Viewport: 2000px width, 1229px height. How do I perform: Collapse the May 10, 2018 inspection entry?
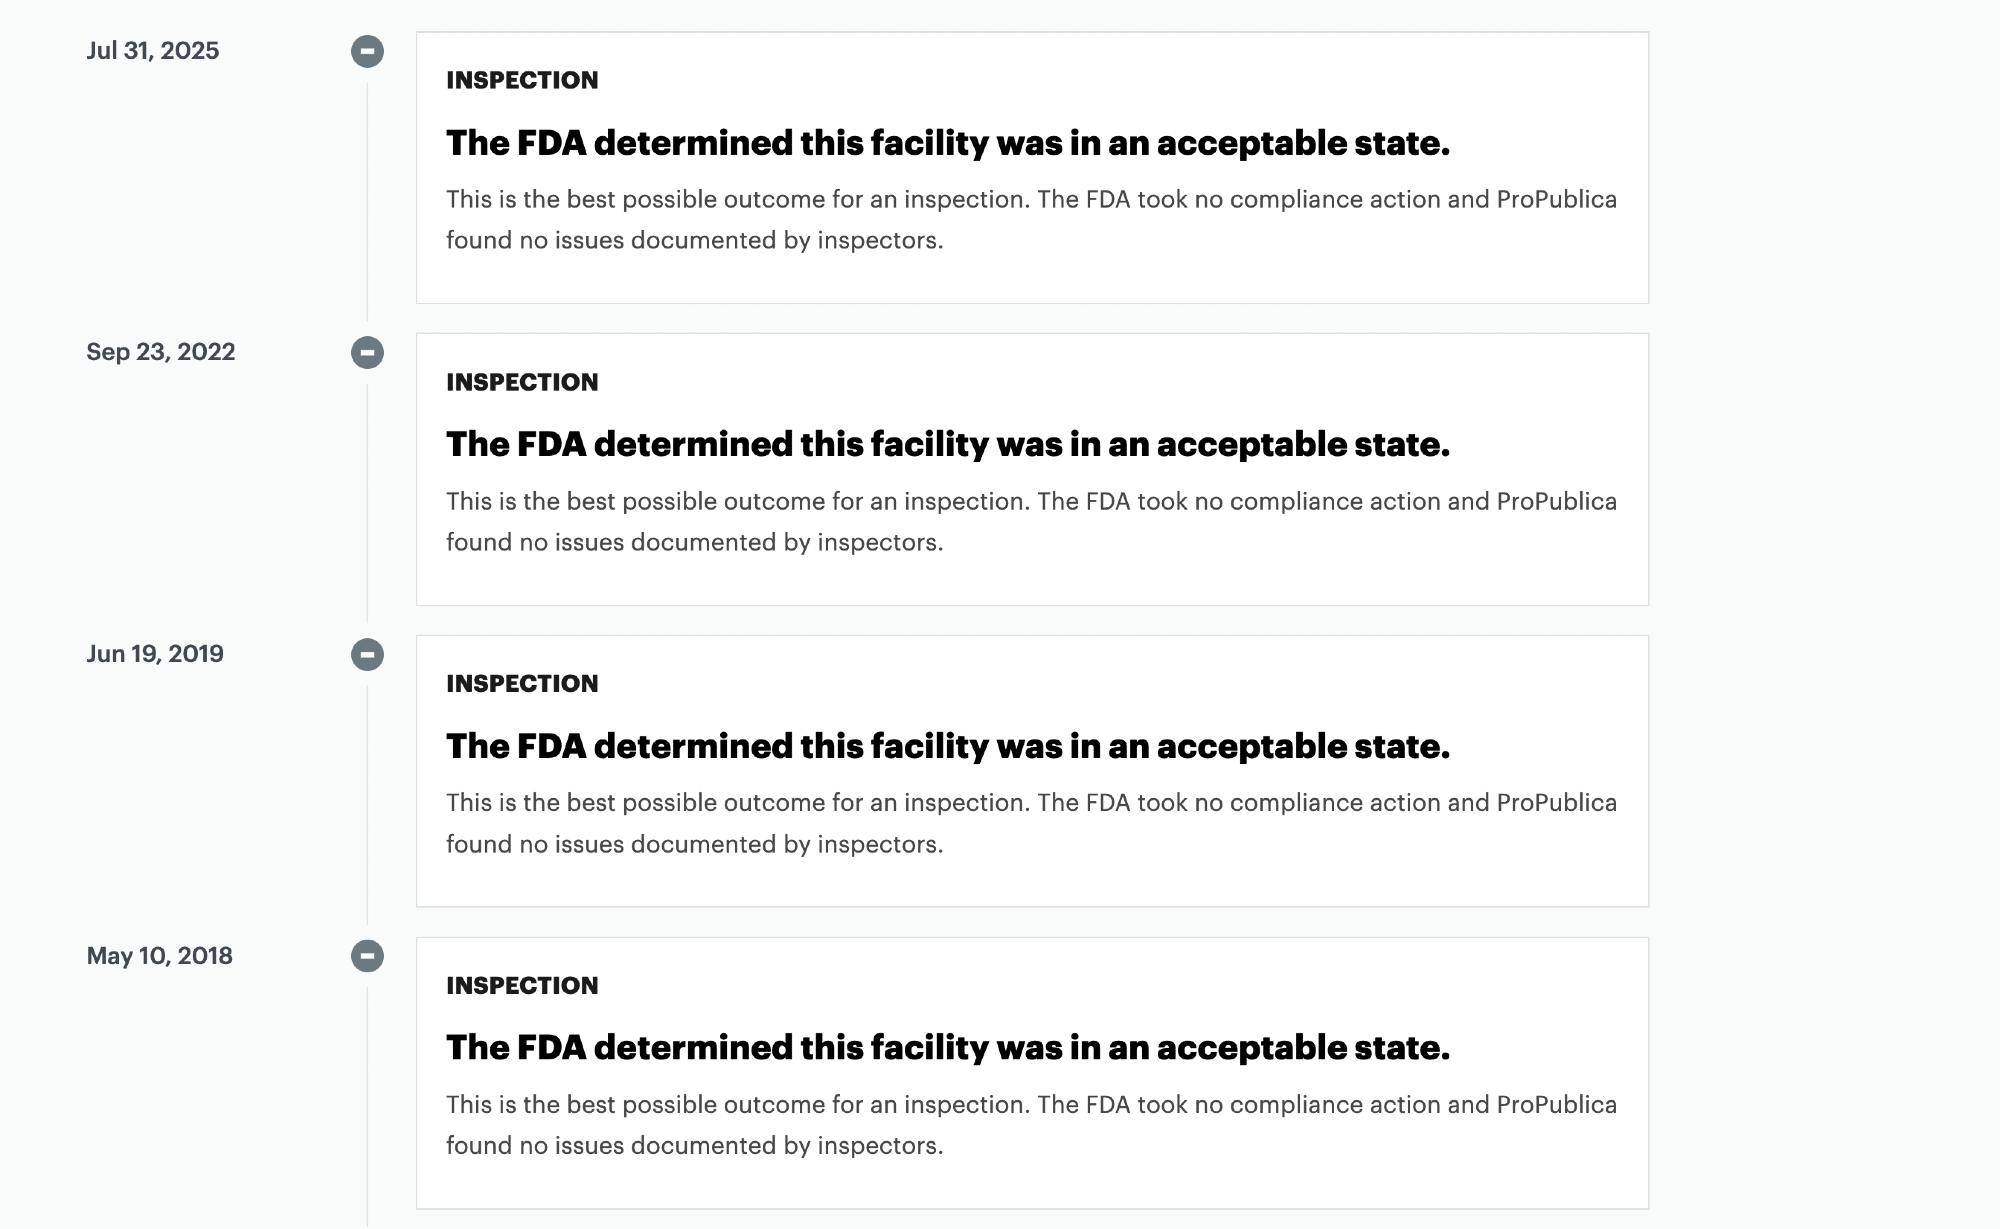click(367, 956)
